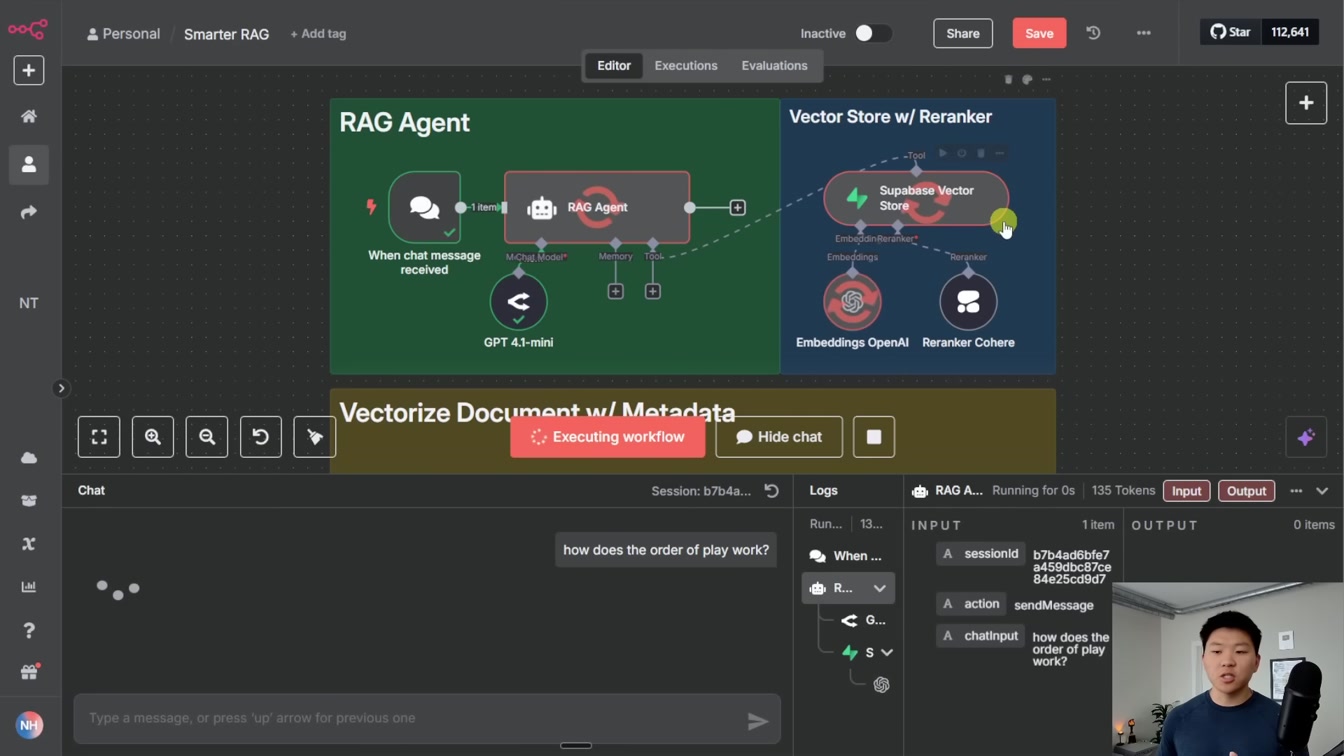Image resolution: width=1344 pixels, height=756 pixels.
Task: Deactivate Supabase node via power icon
Action: 961,153
